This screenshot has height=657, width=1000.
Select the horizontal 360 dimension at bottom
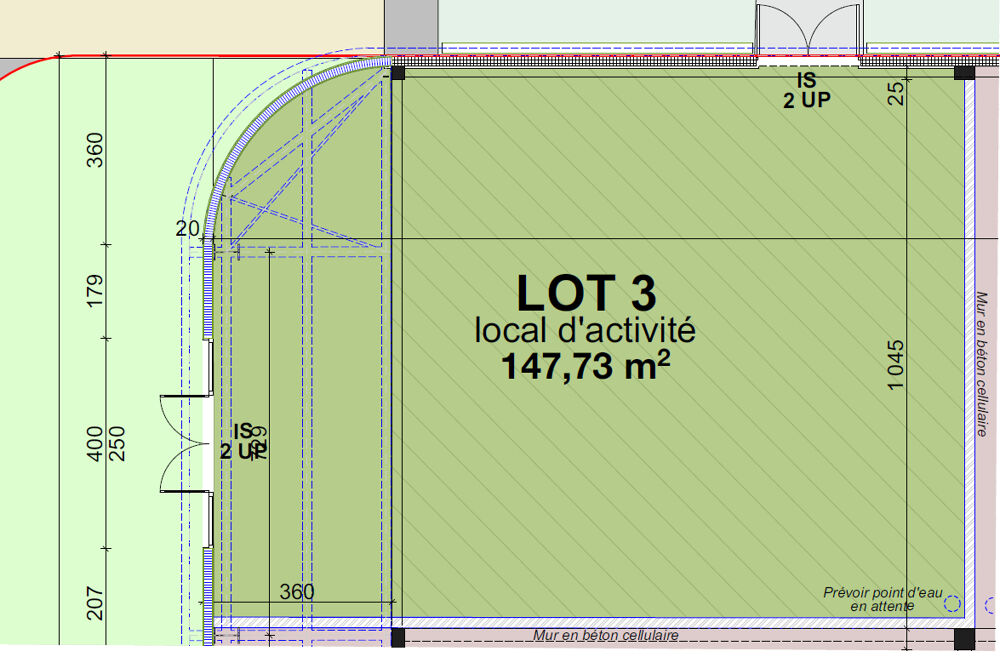tap(297, 592)
